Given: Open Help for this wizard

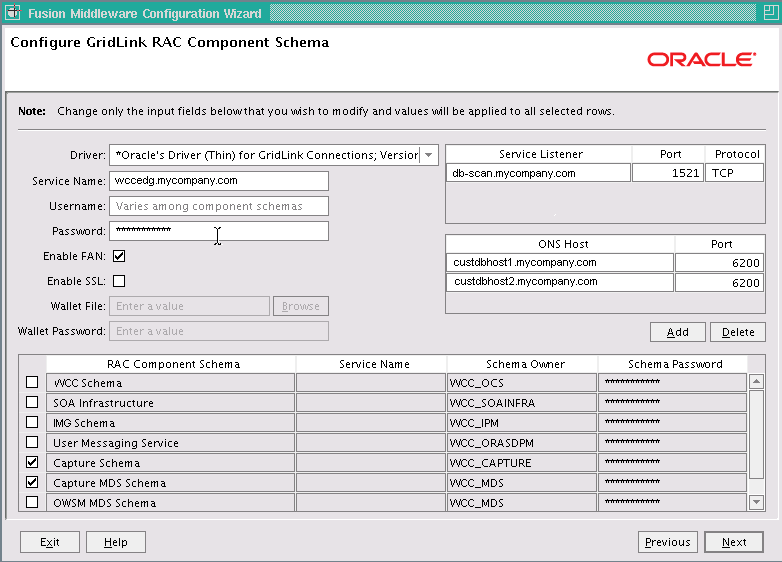Looking at the screenshot, I should click(x=116, y=542).
